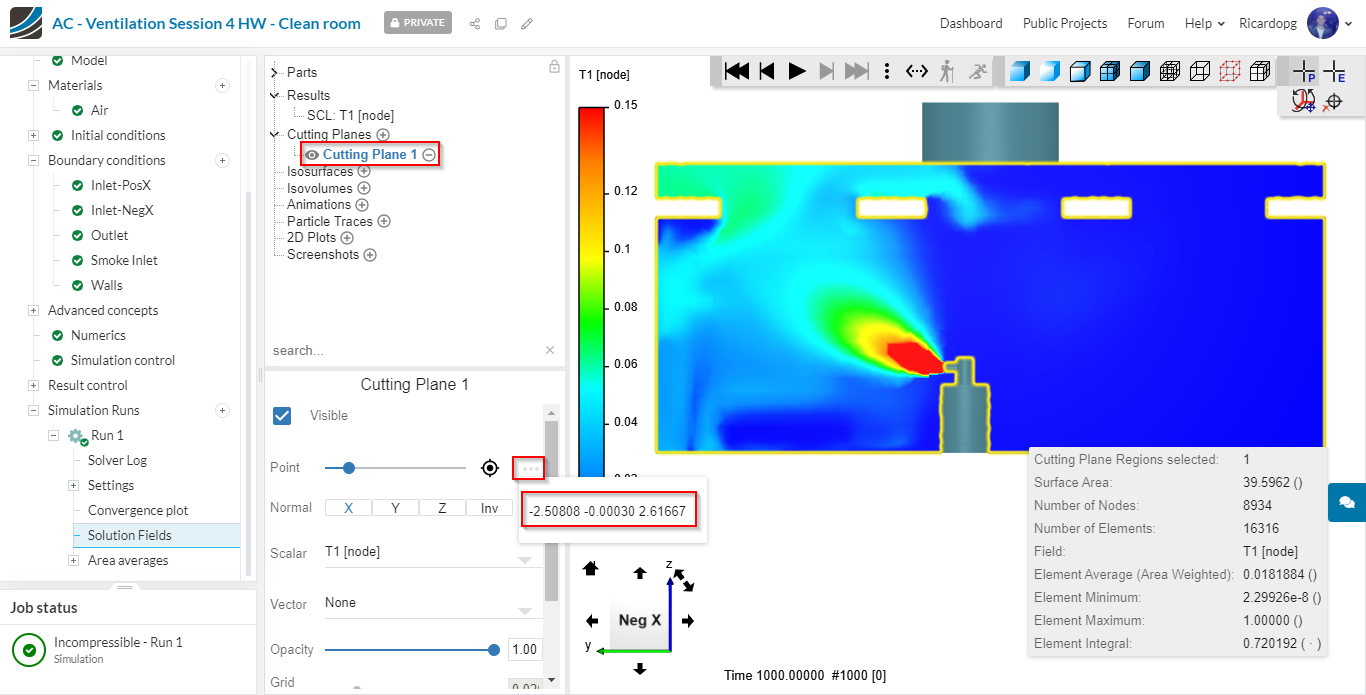The image size is (1366, 695).
Task: Remove Cutting Plane 1 with minus icon
Action: [429, 155]
